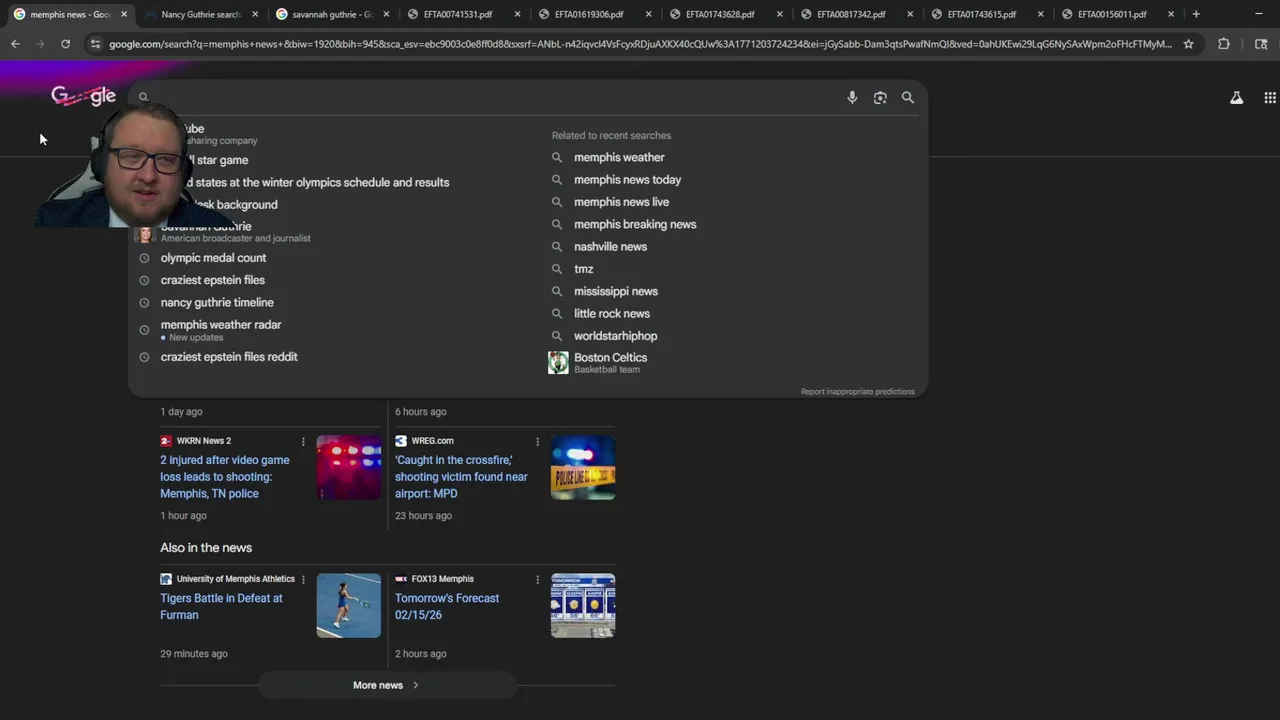The height and width of the screenshot is (720, 1280).
Task: Select the 'little rock news' suggestion
Action: pos(612,314)
